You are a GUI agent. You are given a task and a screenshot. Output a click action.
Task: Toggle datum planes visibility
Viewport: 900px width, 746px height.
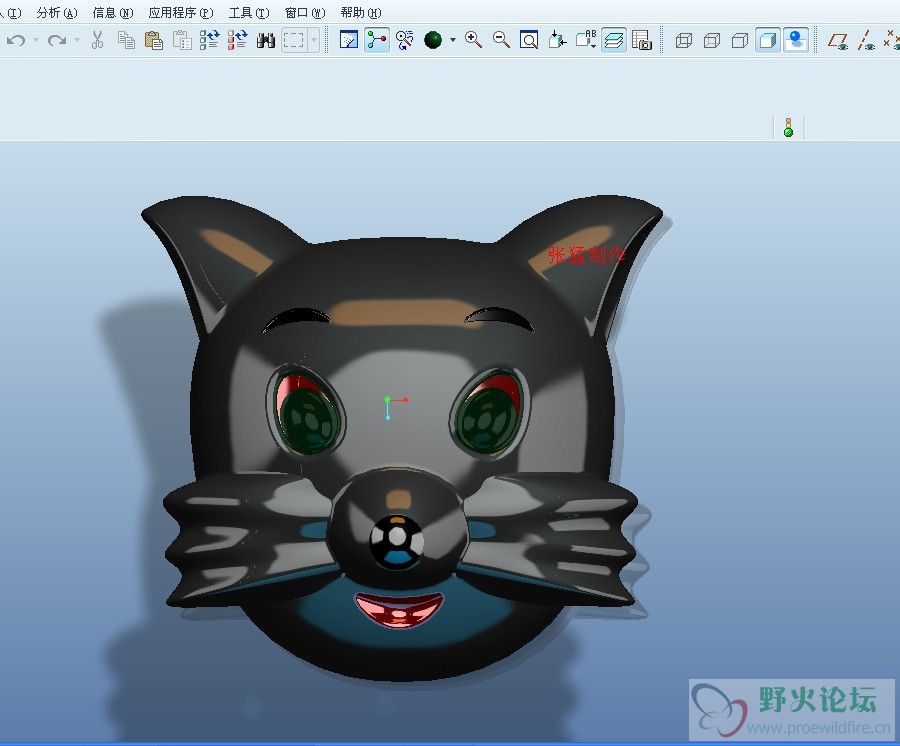point(838,40)
